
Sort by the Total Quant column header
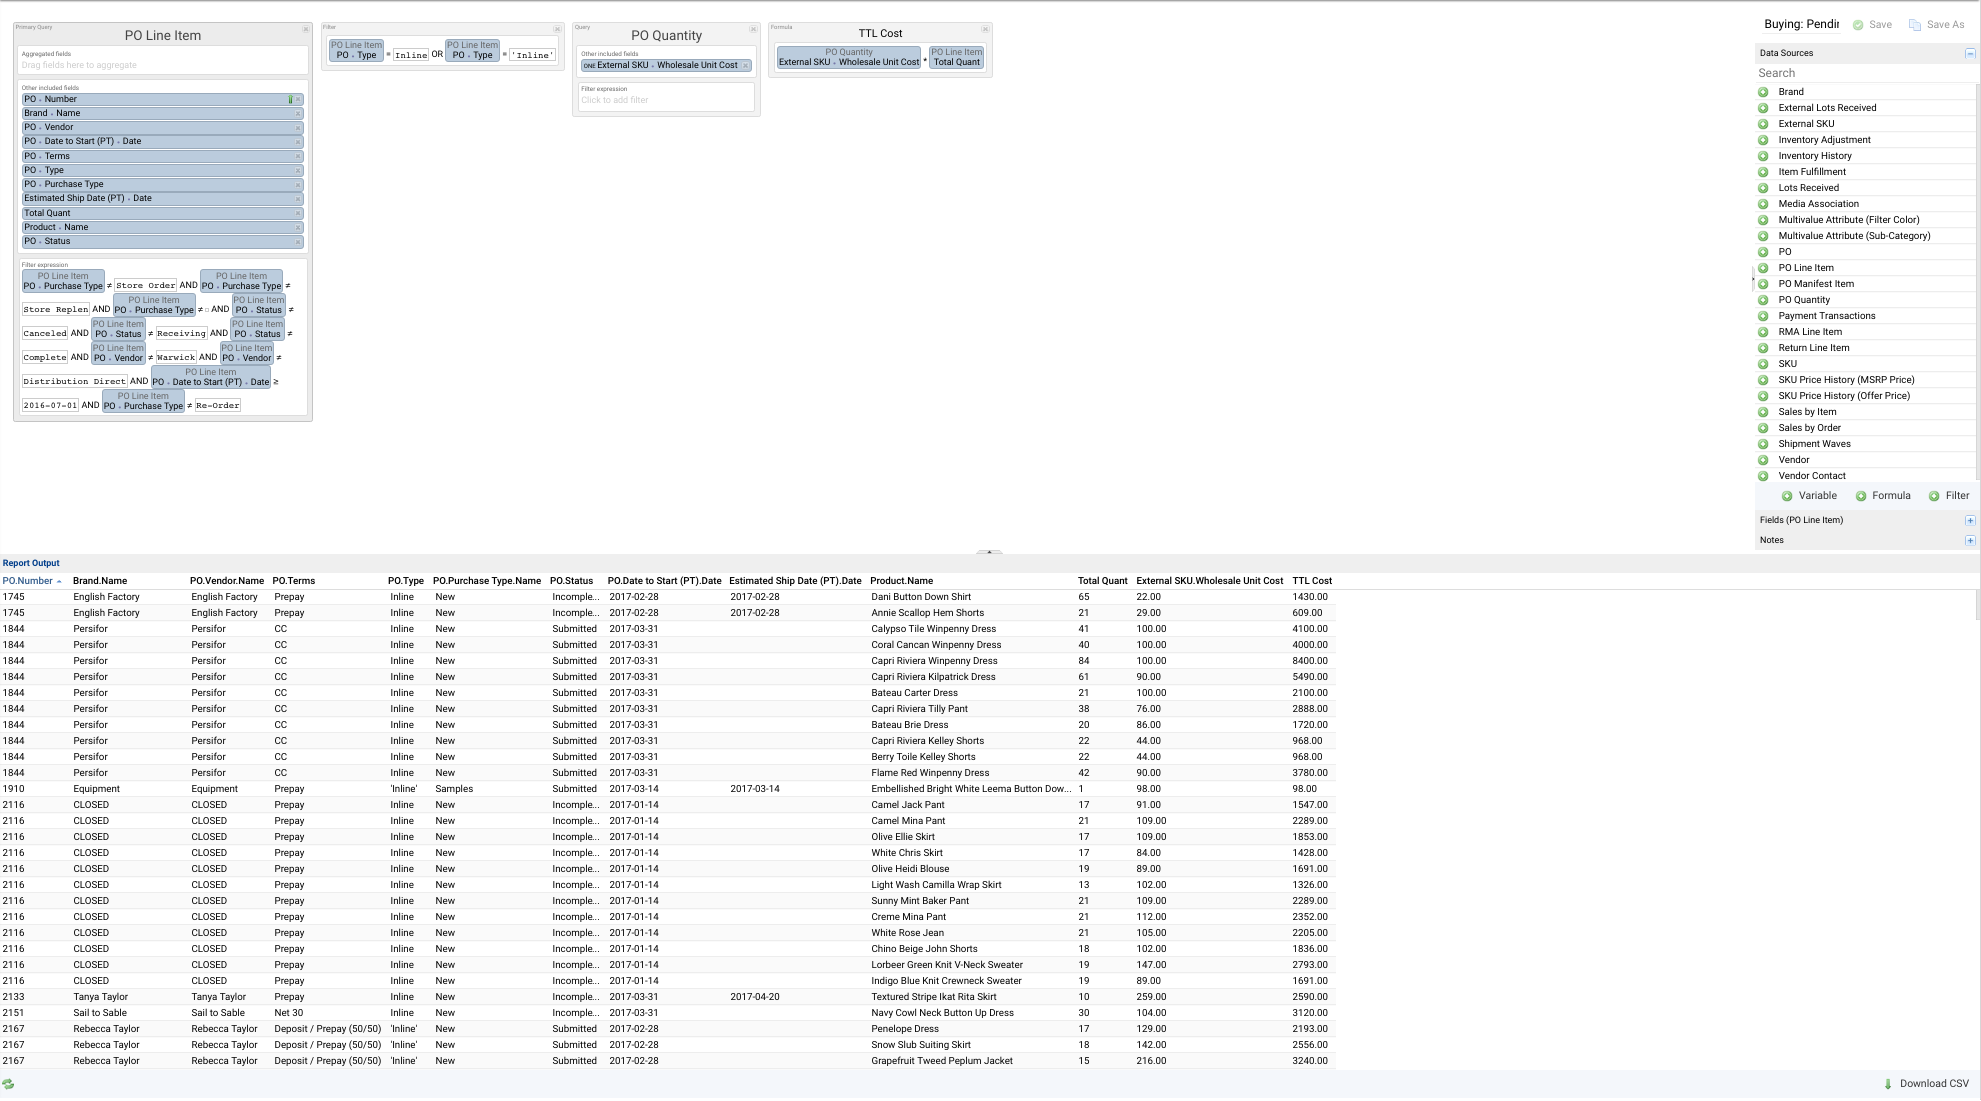pyautogui.click(x=1102, y=581)
